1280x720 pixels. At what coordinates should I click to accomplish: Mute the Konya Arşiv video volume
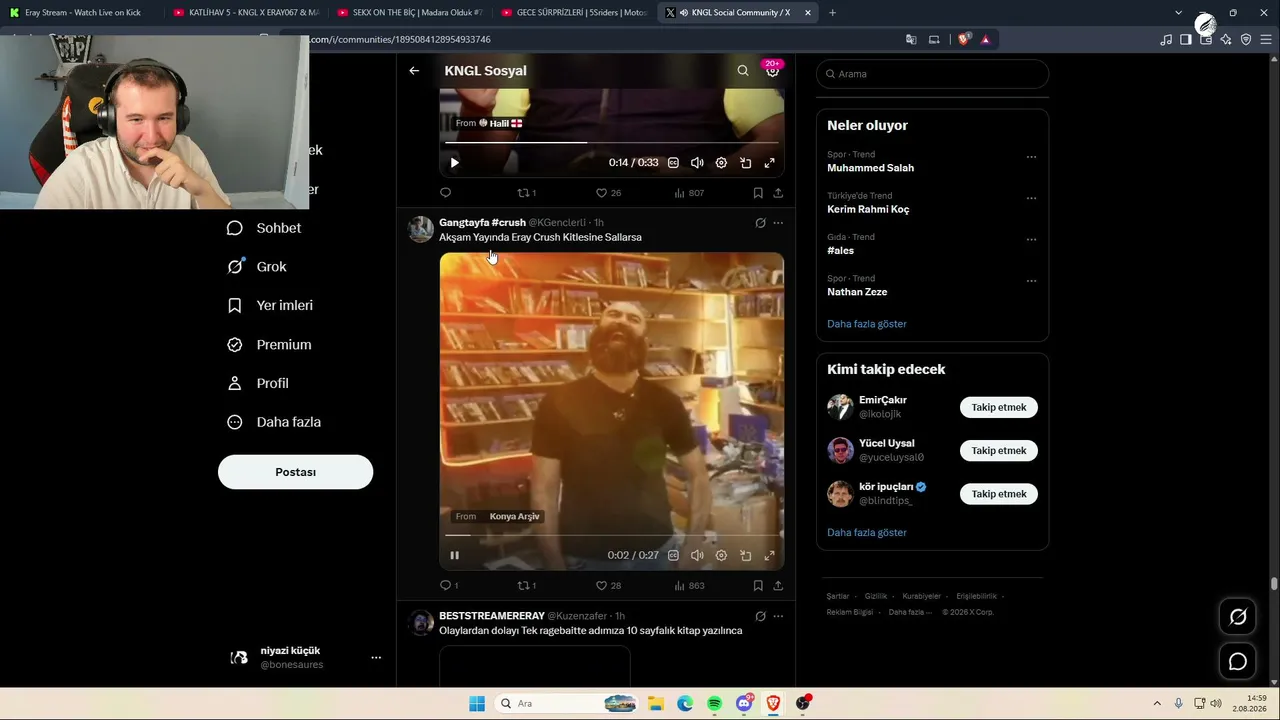697,556
